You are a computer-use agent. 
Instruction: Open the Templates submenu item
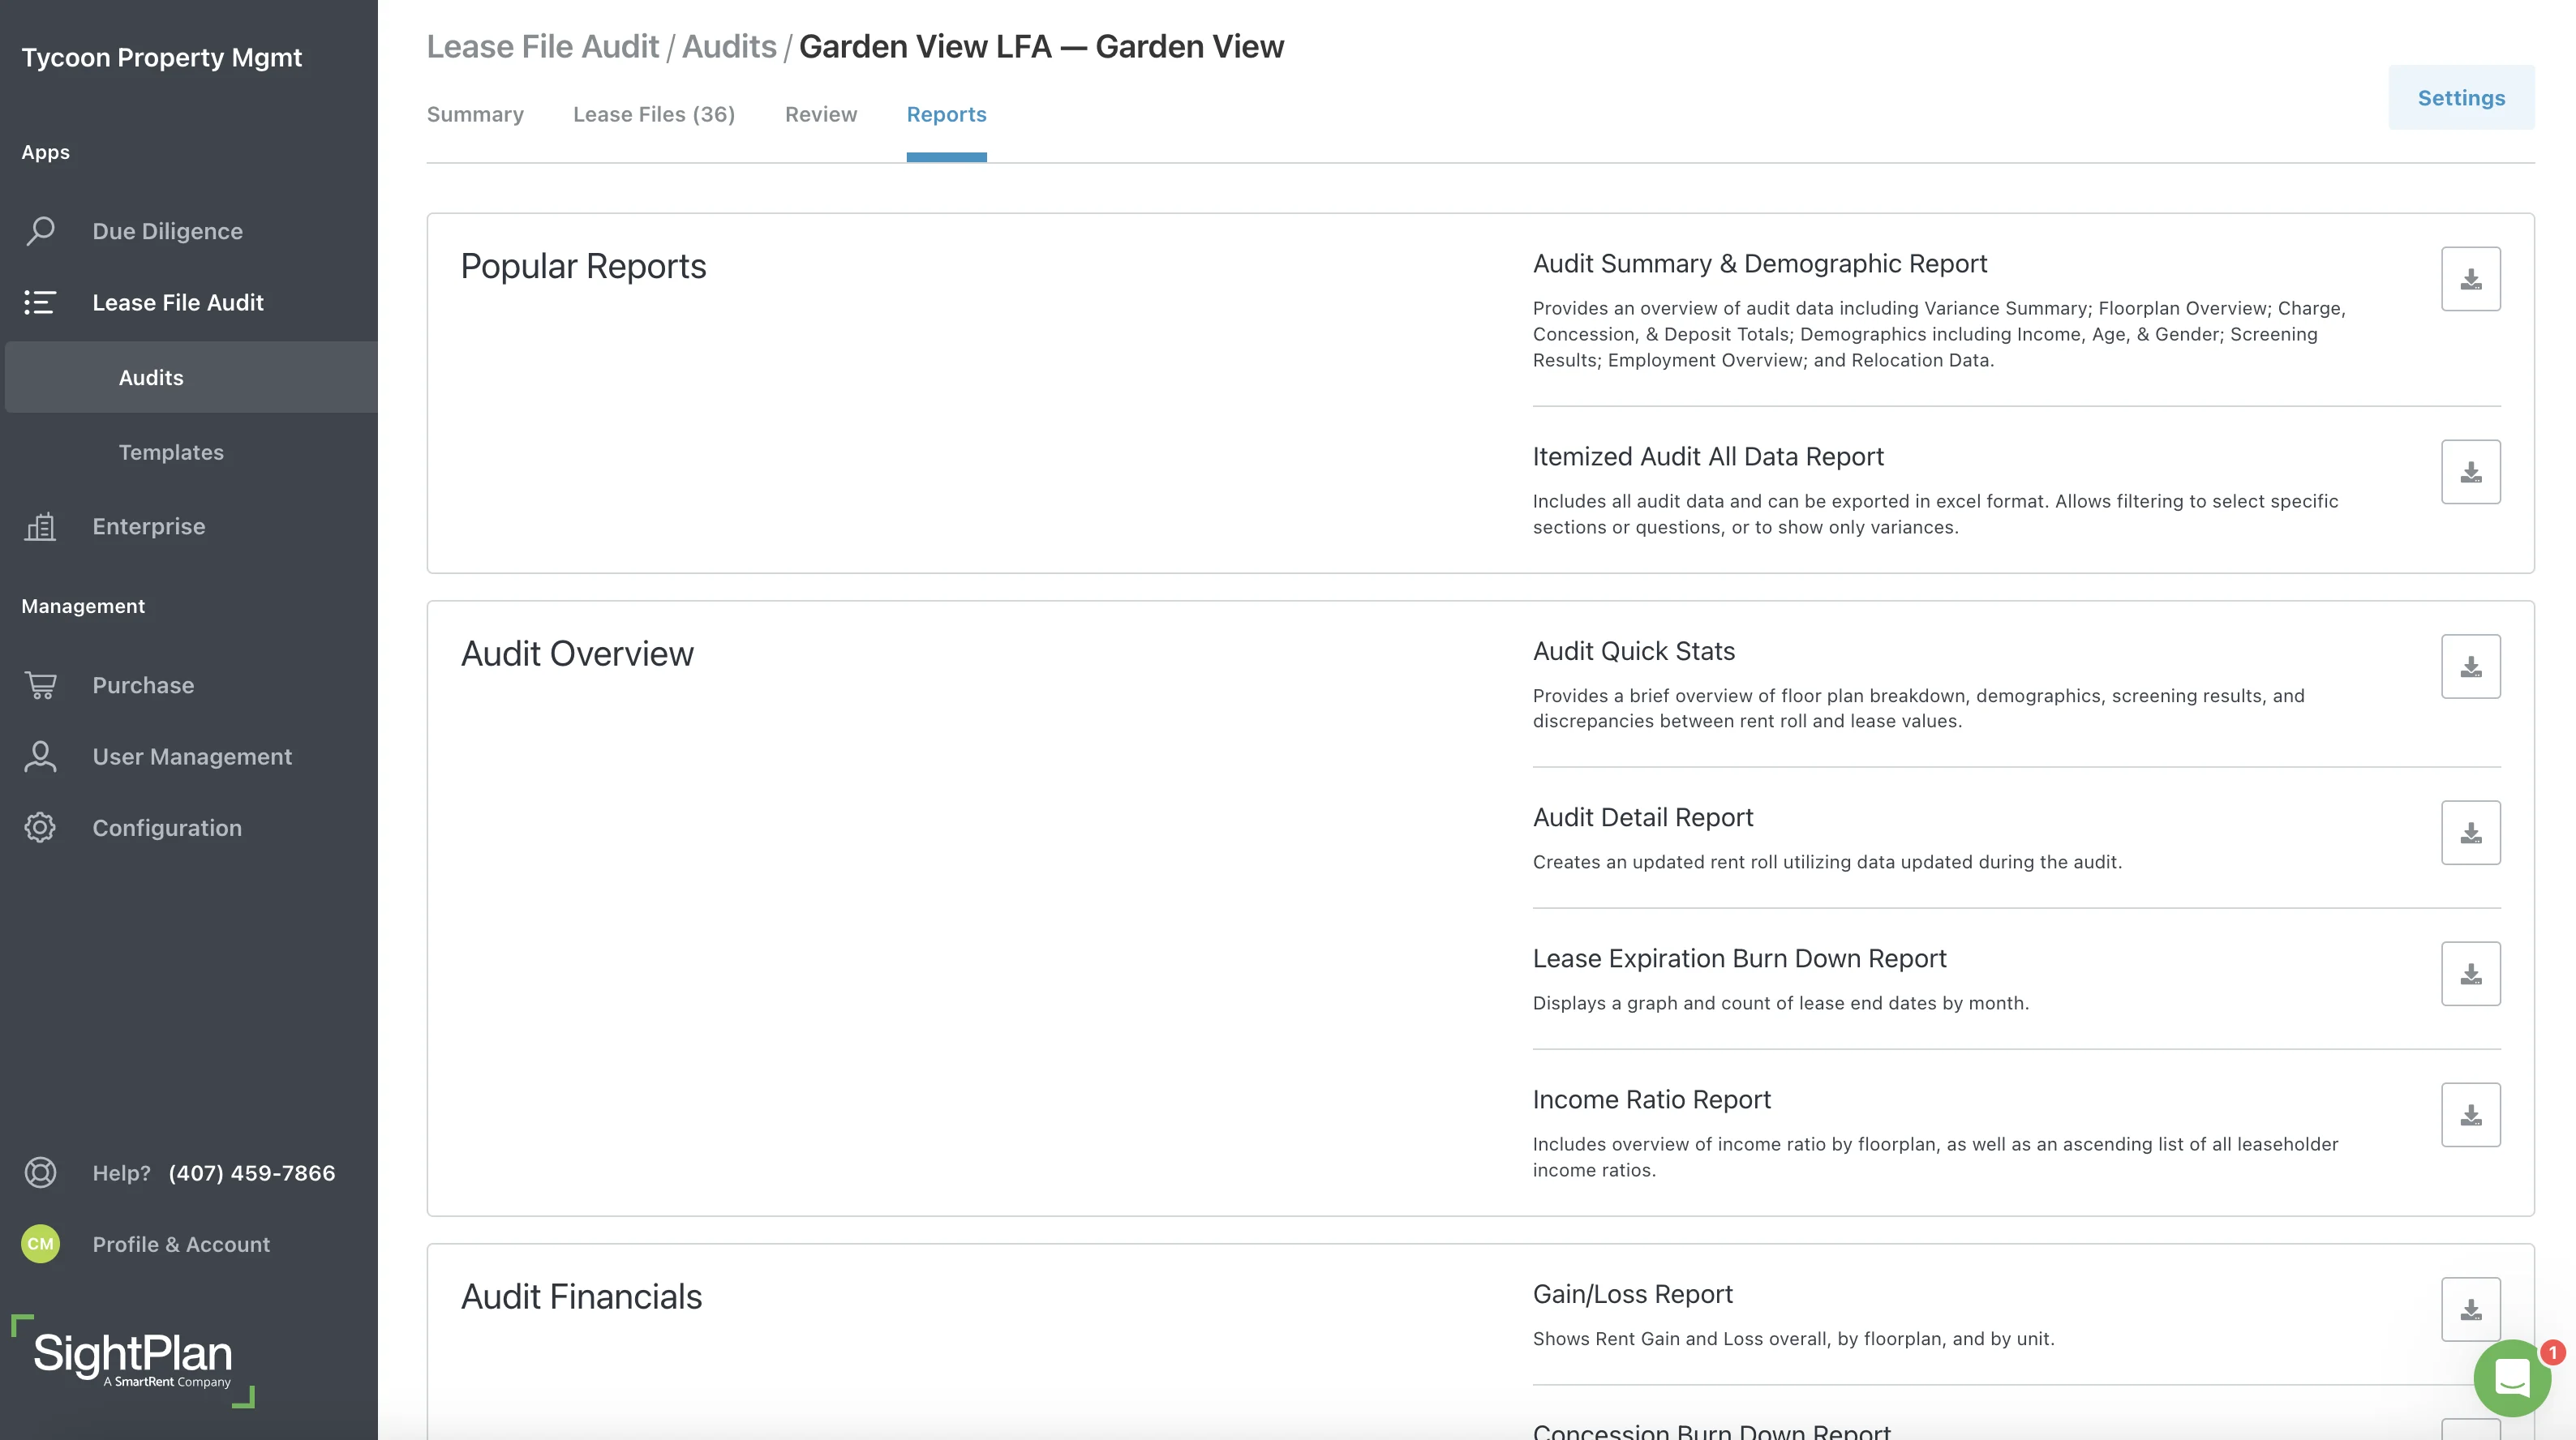click(x=171, y=452)
